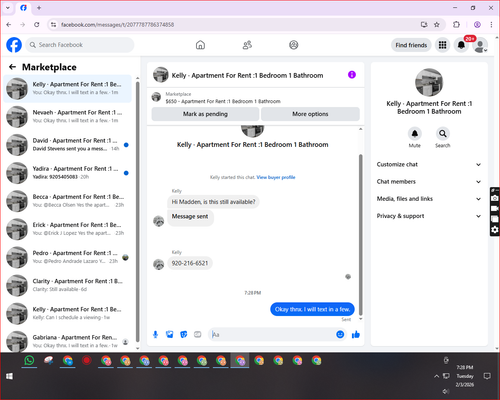Viewport: 500px width, 400px height.
Task: Search in conversation magnifier icon
Action: (x=443, y=134)
